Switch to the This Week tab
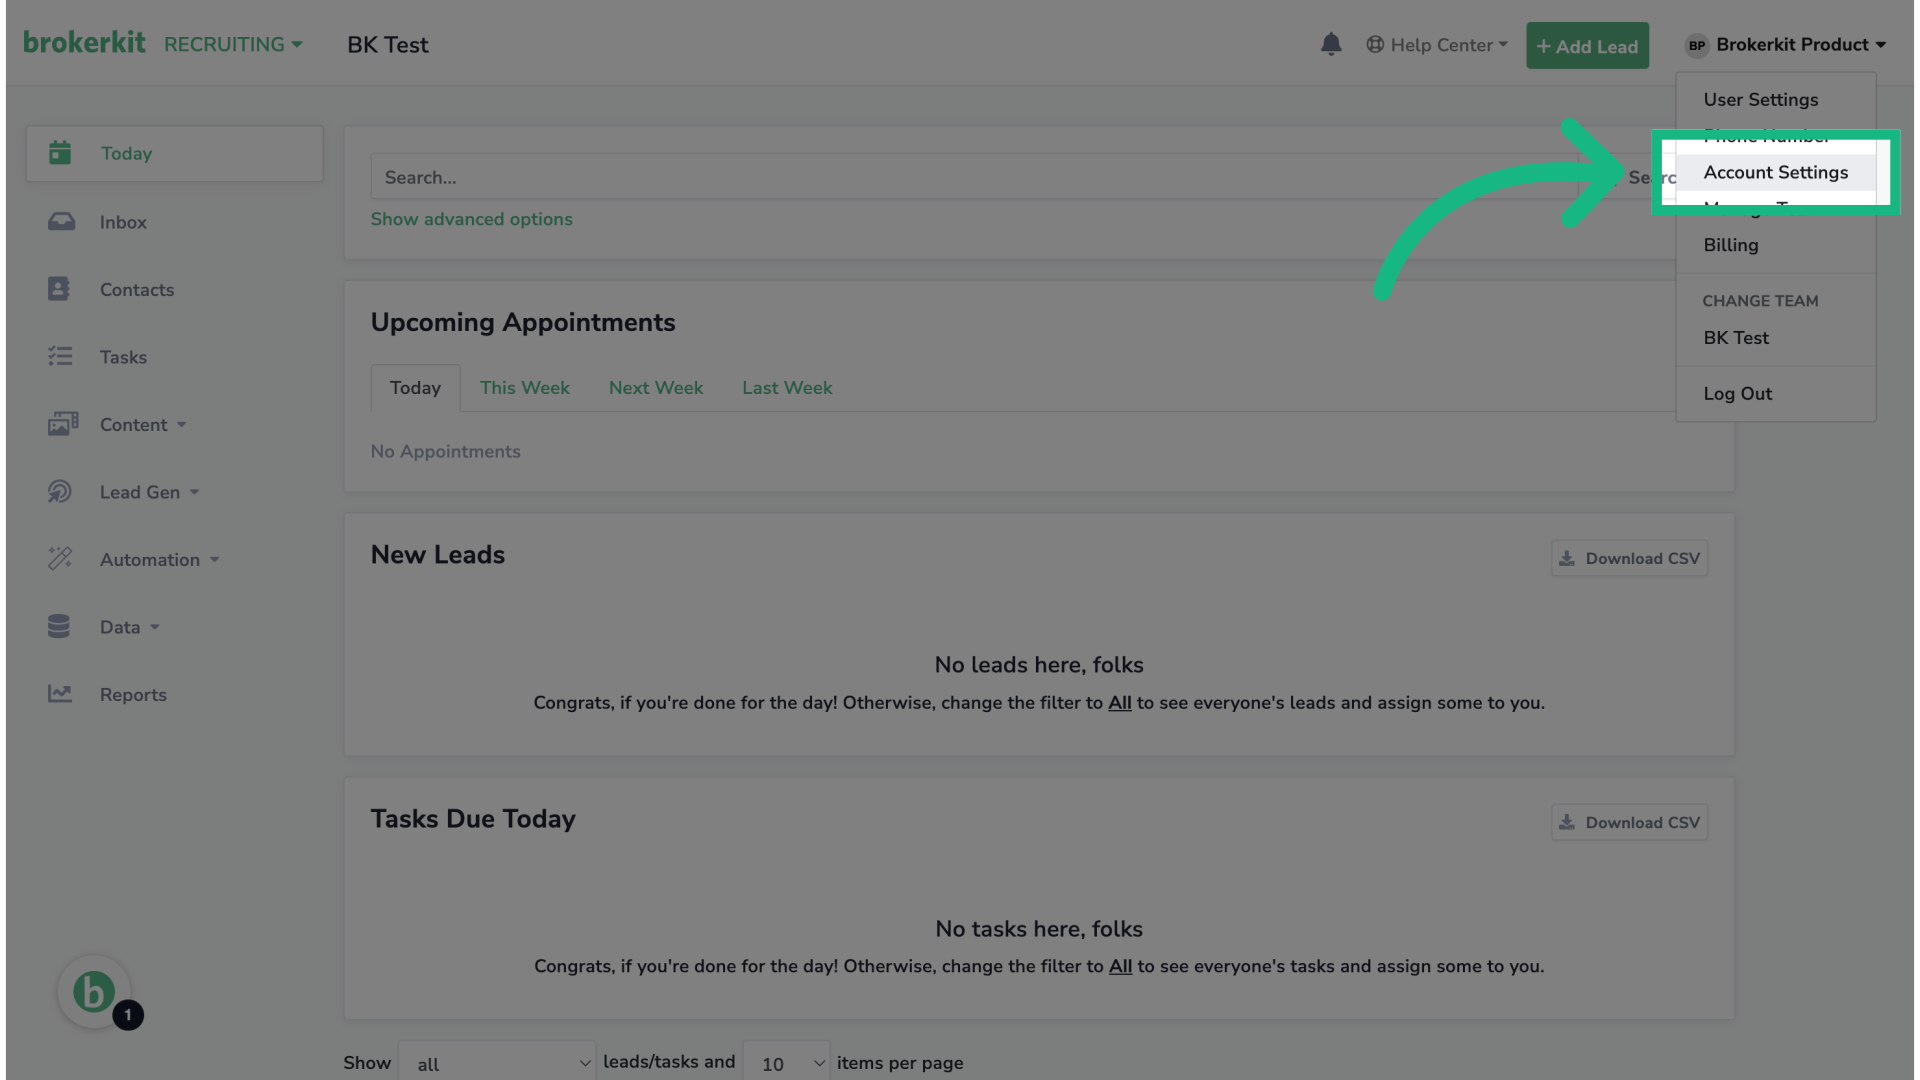 [x=524, y=388]
